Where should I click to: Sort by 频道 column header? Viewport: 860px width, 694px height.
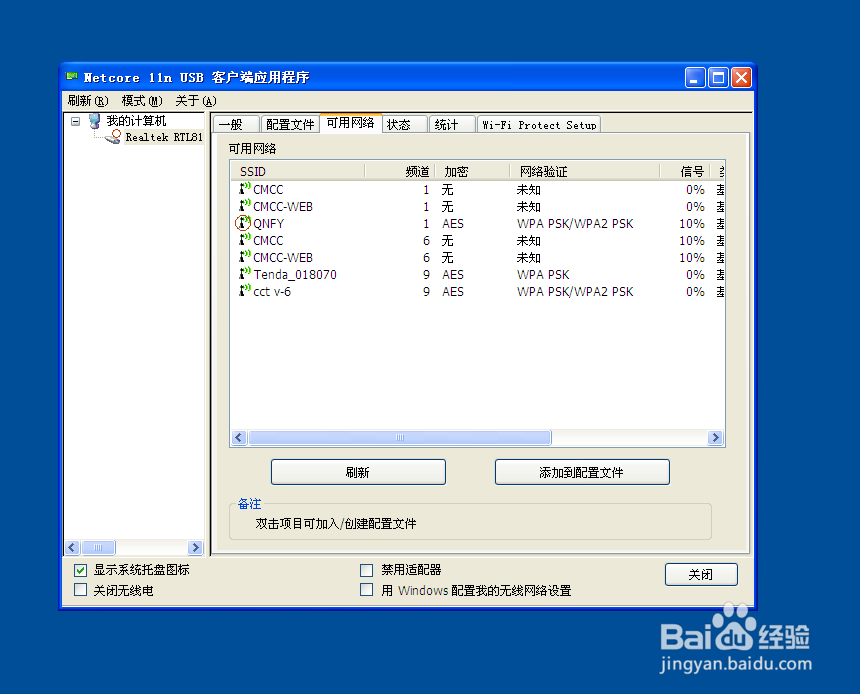(400, 172)
